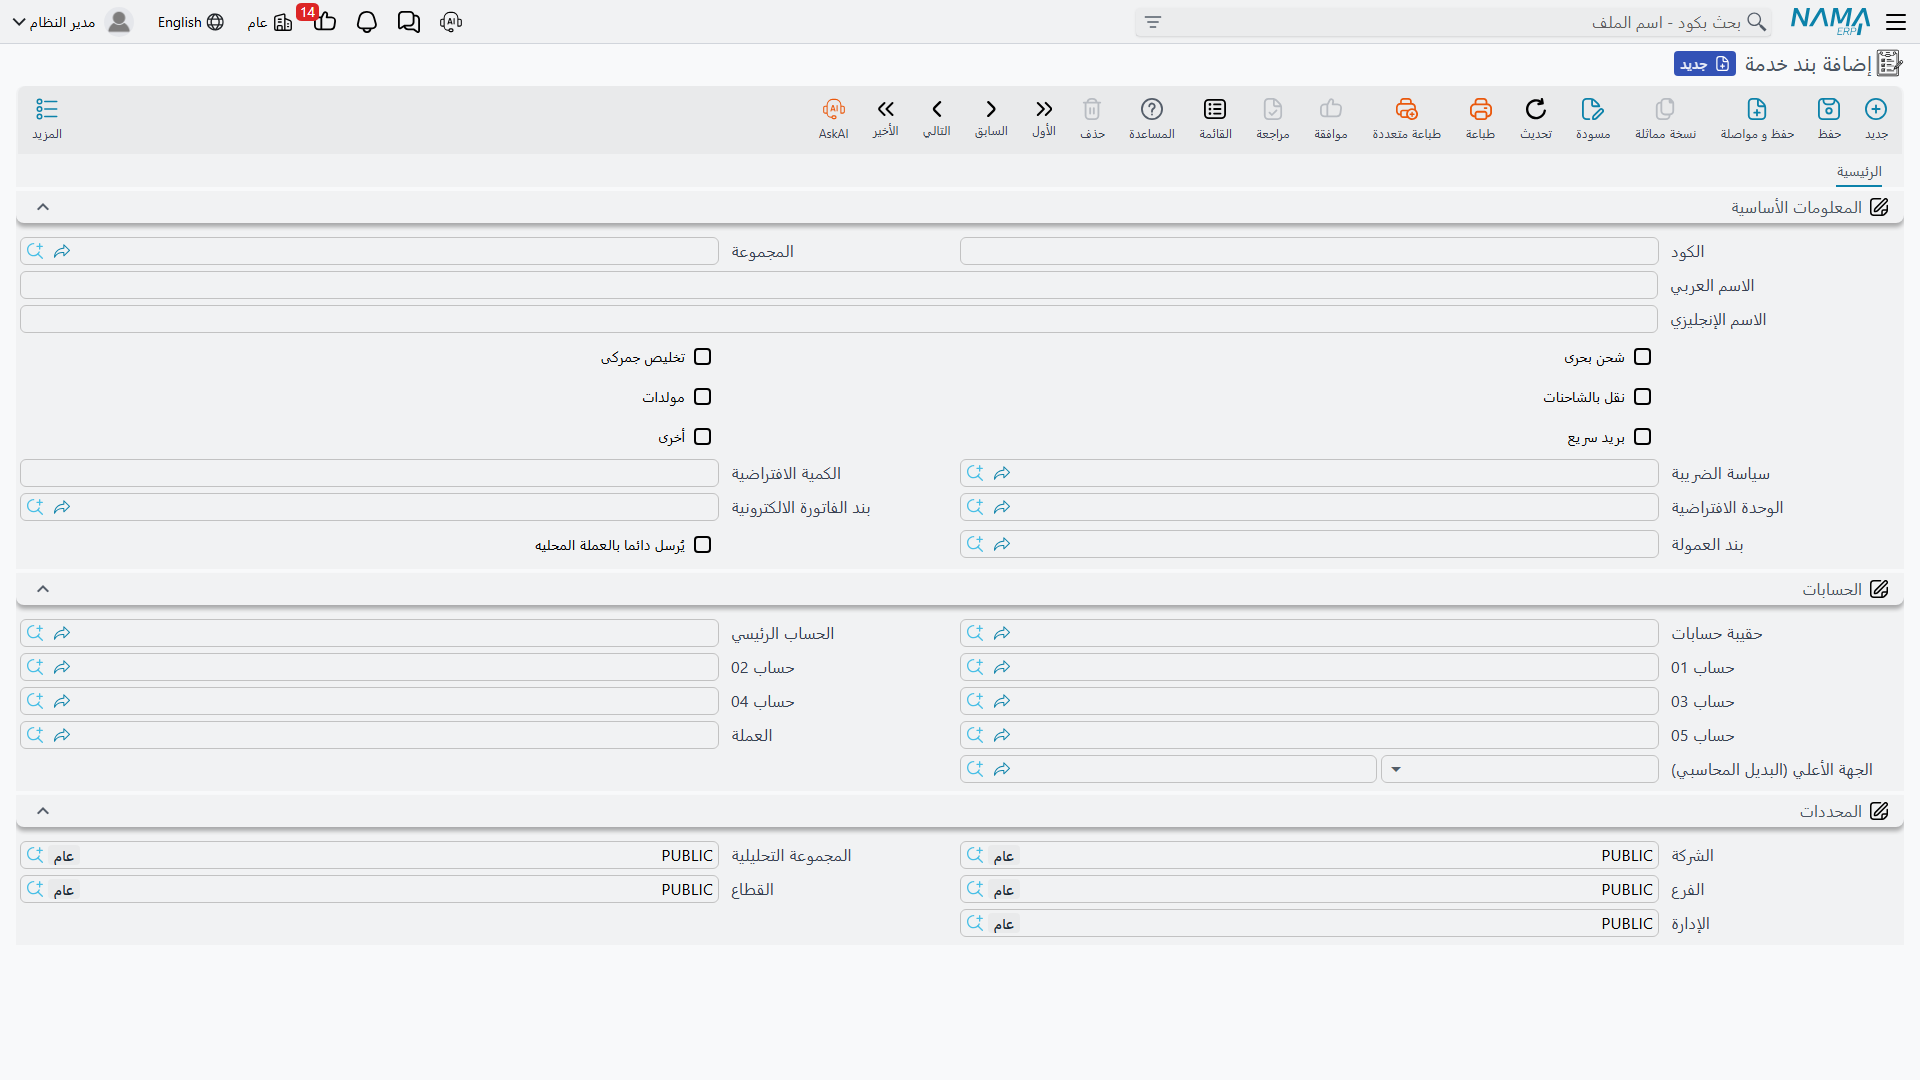Check the بريد سريع checkbox

1642,437
